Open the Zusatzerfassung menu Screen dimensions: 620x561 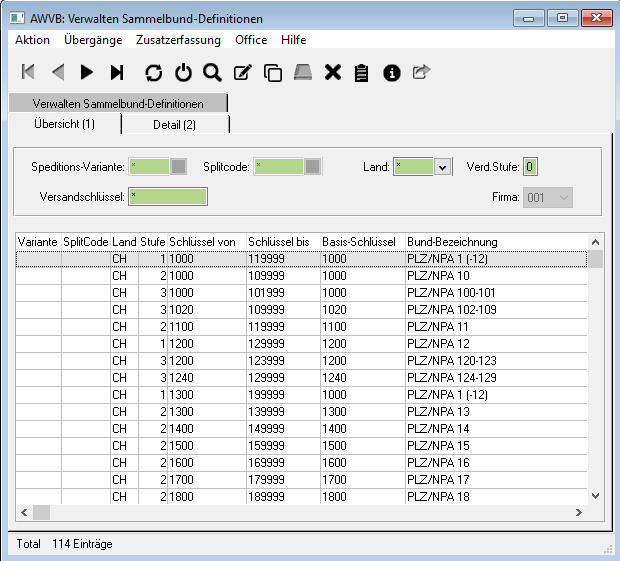click(178, 40)
